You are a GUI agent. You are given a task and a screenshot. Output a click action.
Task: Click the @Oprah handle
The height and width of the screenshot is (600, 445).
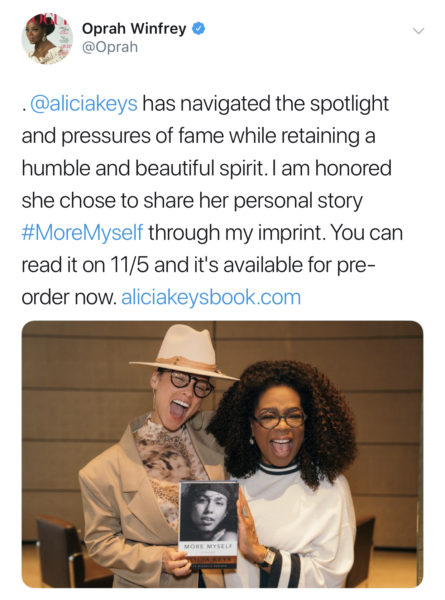pos(110,47)
